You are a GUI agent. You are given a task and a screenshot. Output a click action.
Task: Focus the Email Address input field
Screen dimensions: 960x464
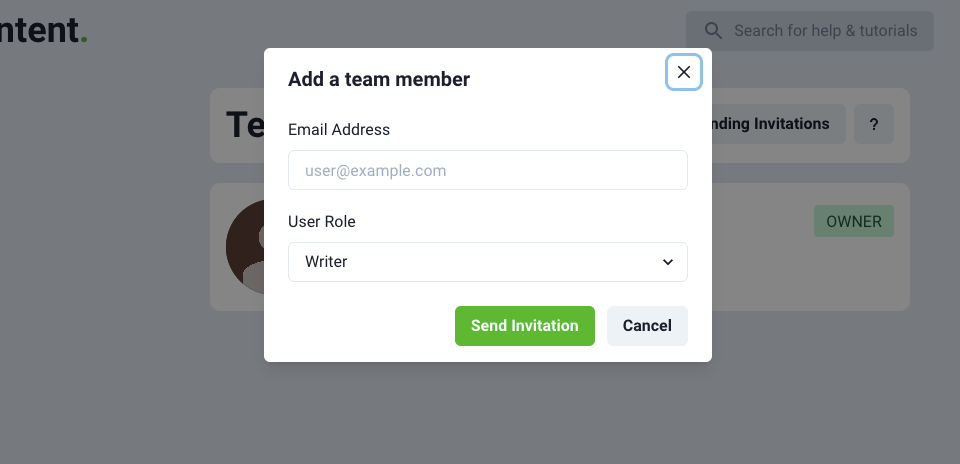(x=488, y=170)
